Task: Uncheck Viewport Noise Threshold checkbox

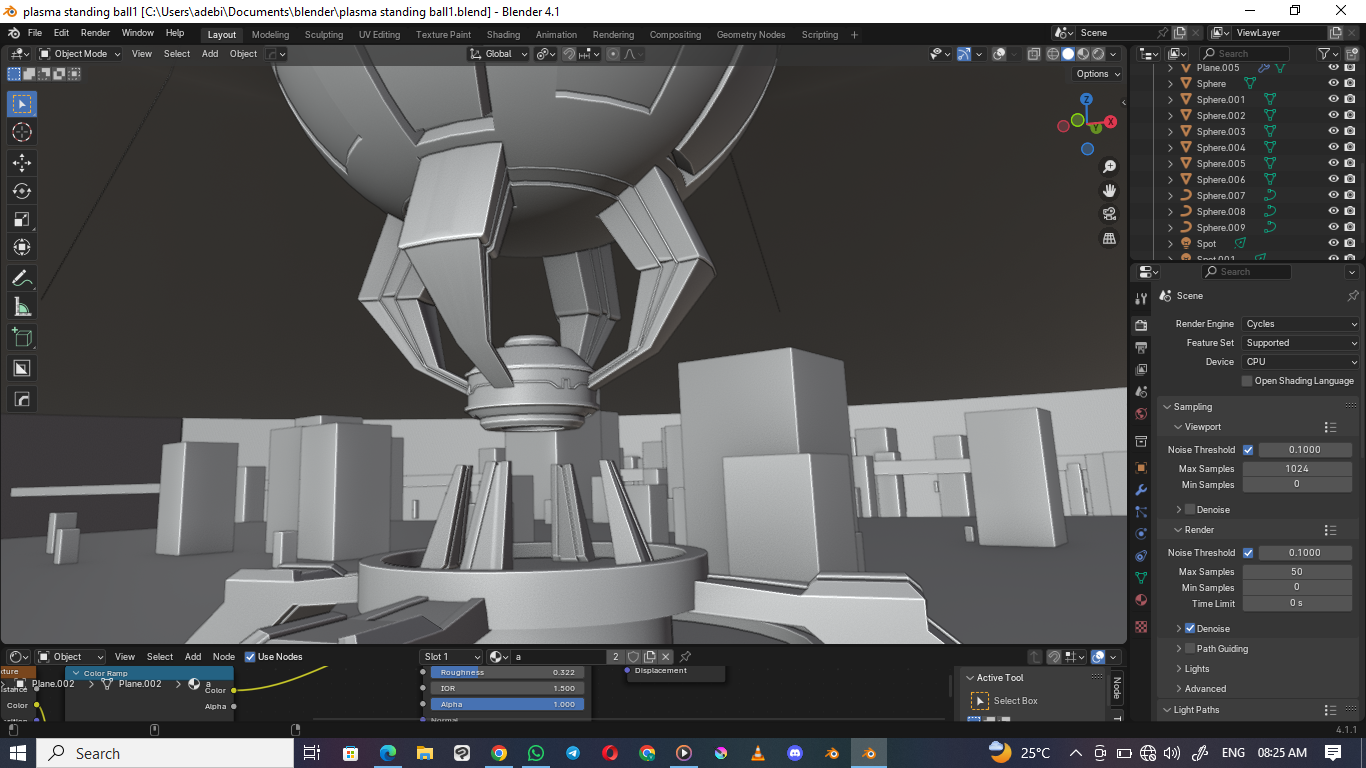Action: click(x=1248, y=450)
